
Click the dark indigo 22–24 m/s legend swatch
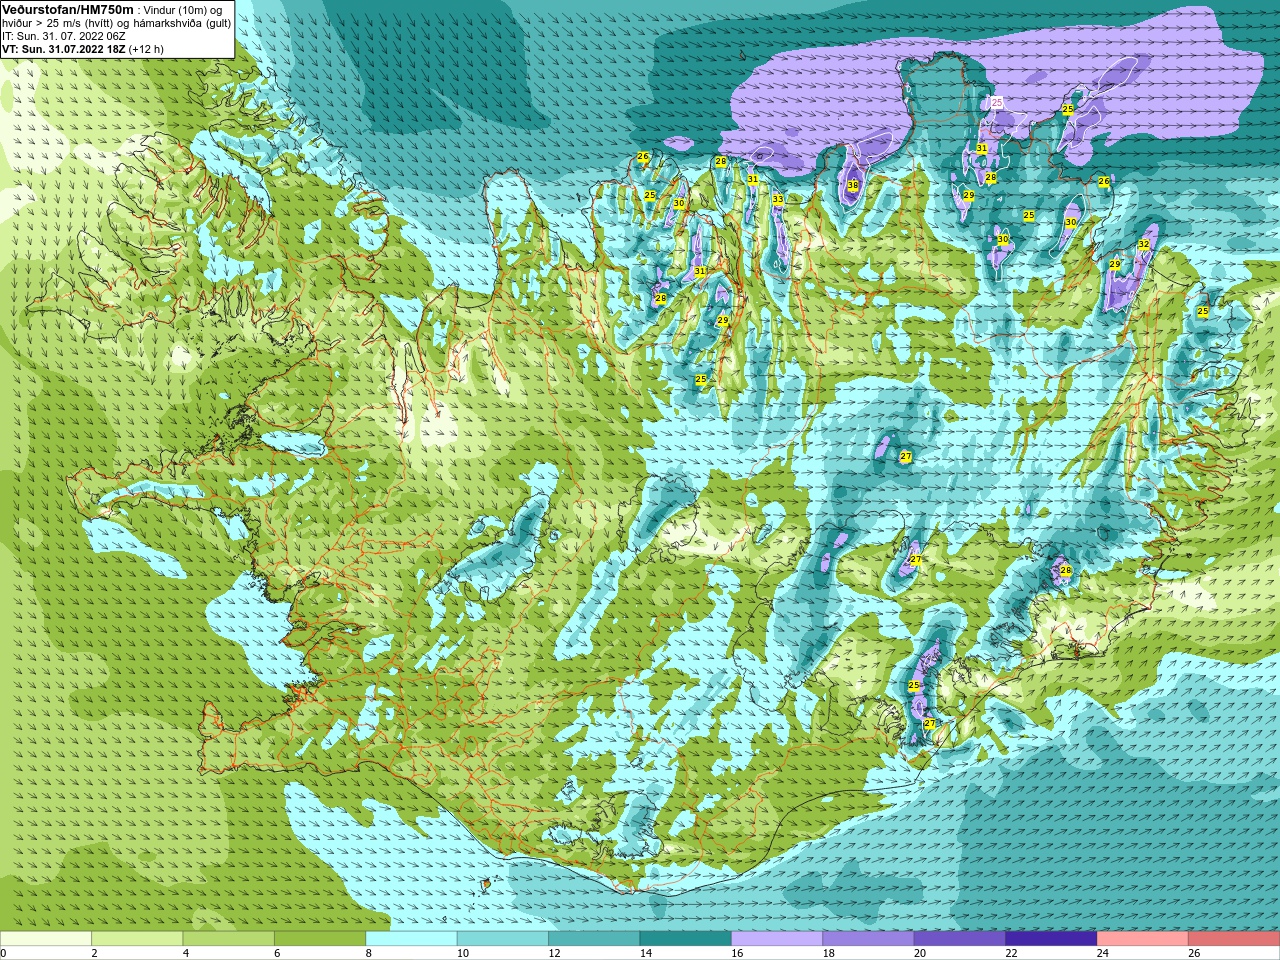point(1051,938)
